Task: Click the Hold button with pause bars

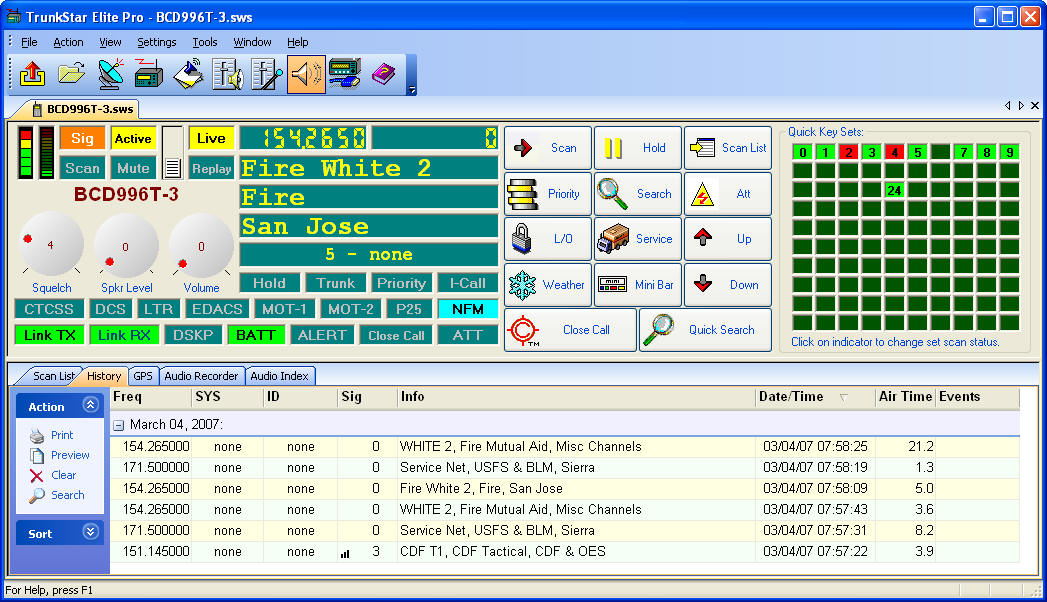Action: pos(638,148)
